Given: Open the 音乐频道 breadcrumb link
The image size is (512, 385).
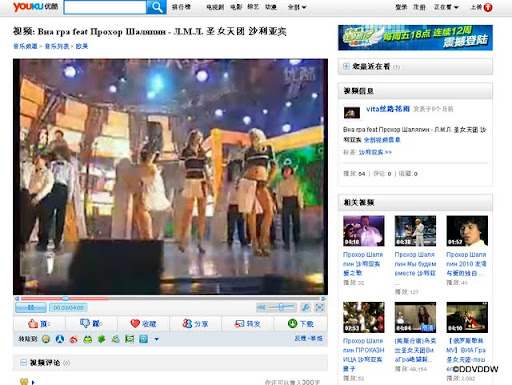Looking at the screenshot, I should click(25, 46).
